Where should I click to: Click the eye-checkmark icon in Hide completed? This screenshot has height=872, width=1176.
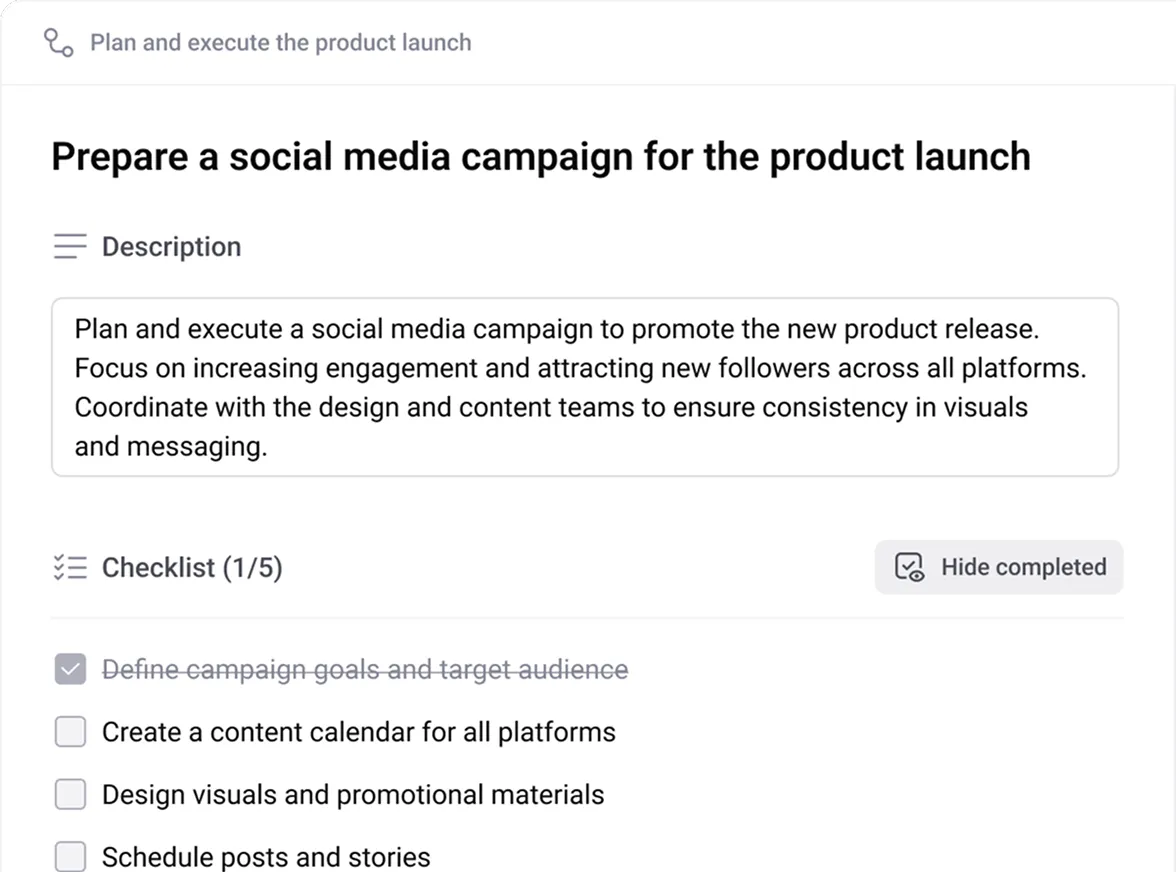909,568
